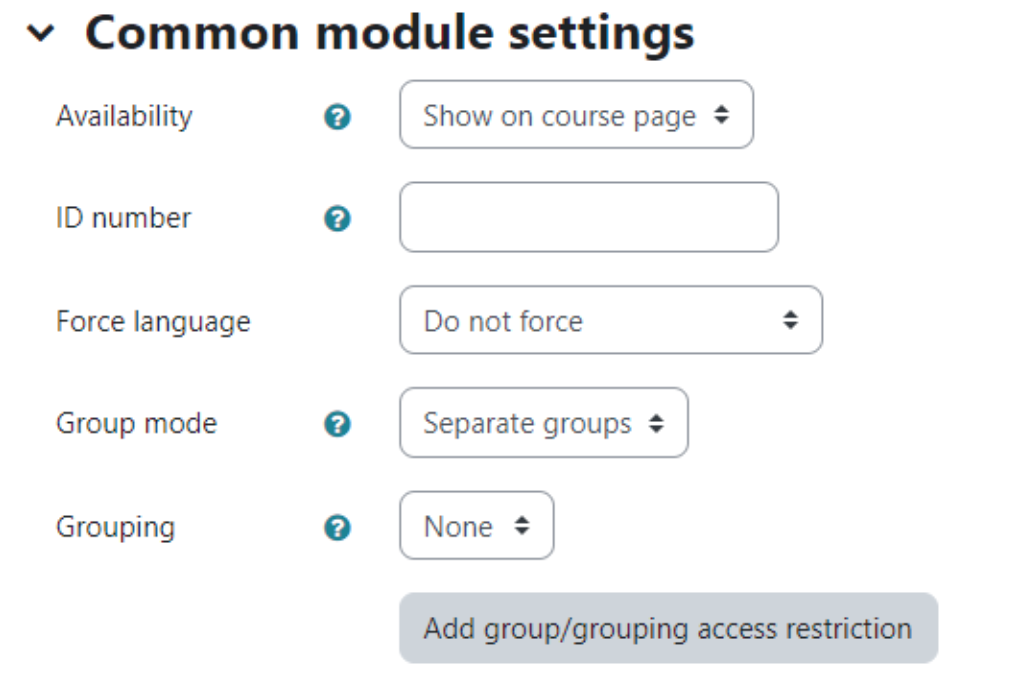Click the Common module settings heading
Viewport: 1030px width, 686px height.
pos(390,33)
